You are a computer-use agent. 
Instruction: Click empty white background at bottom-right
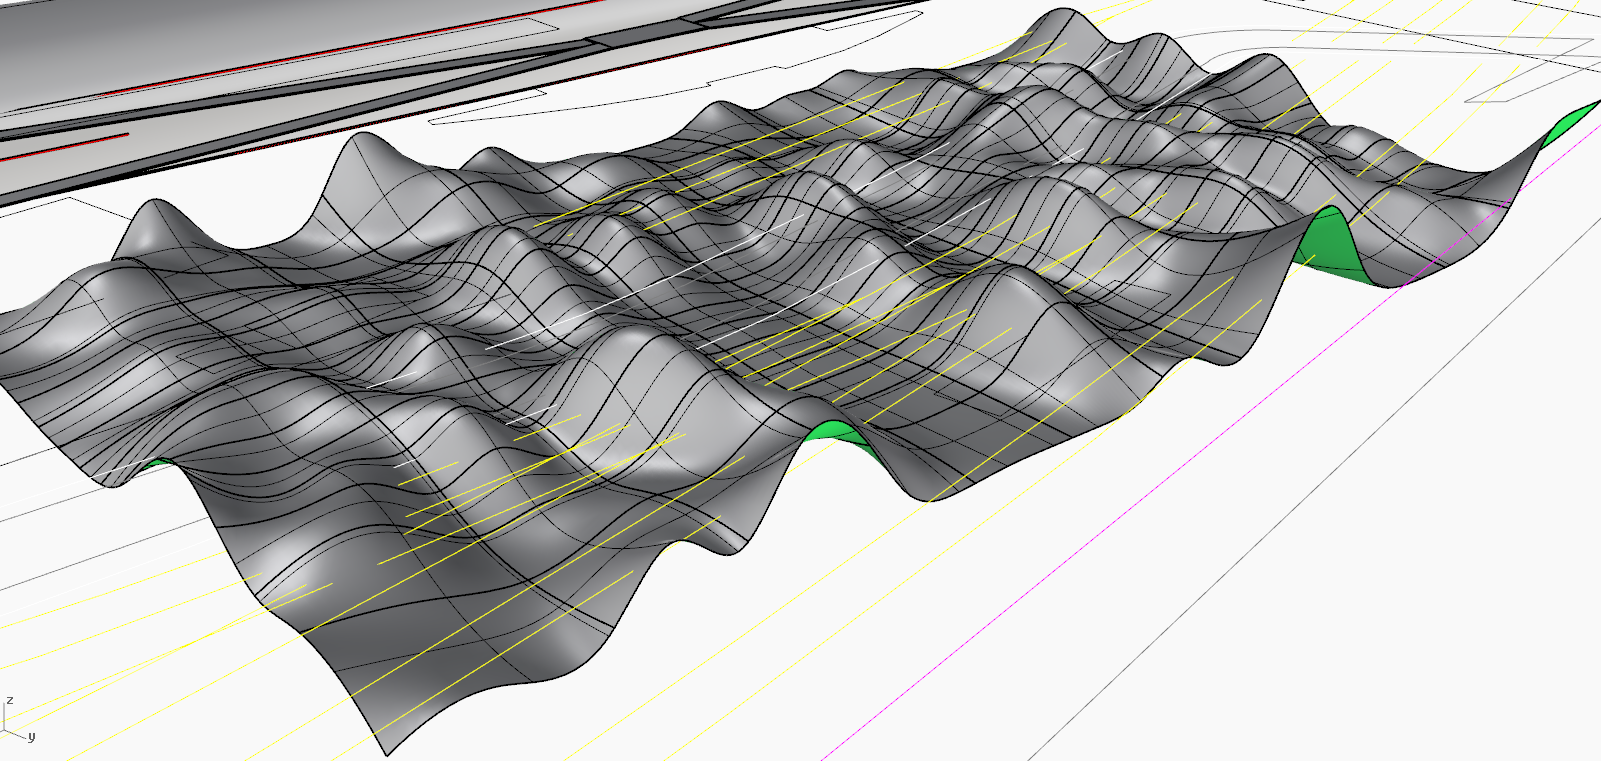coord(1400,650)
